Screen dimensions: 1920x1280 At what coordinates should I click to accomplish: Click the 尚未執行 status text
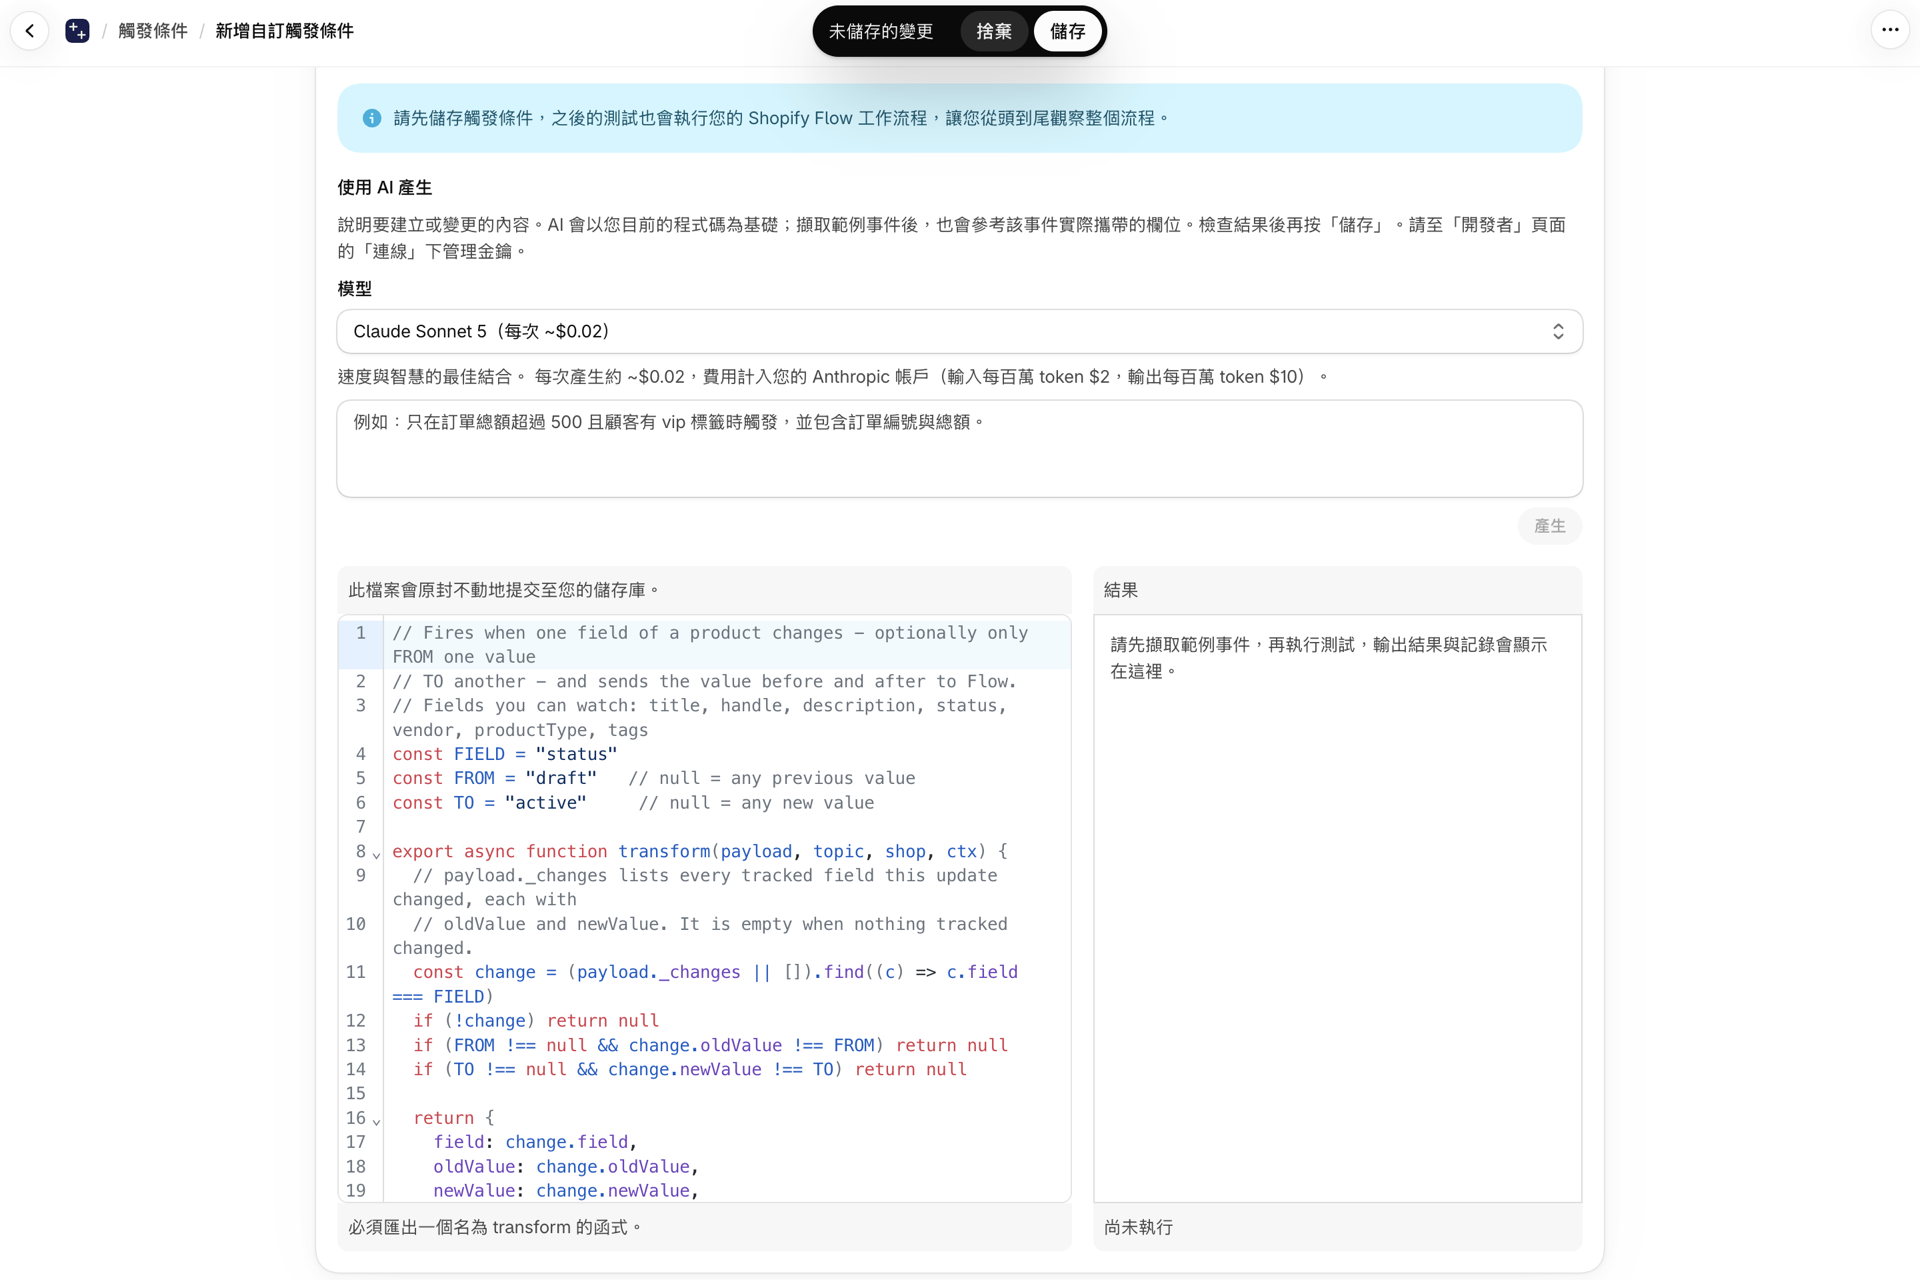click(1138, 1227)
